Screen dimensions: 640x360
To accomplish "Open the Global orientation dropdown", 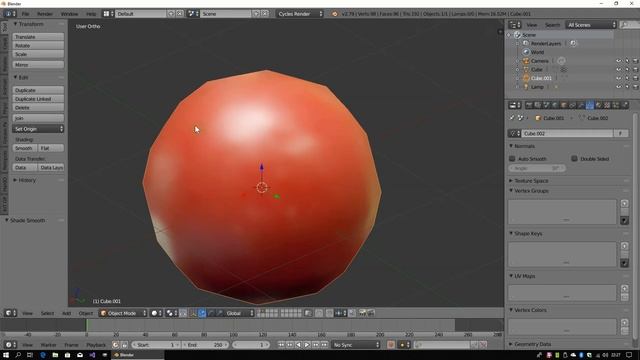I will pos(240,313).
